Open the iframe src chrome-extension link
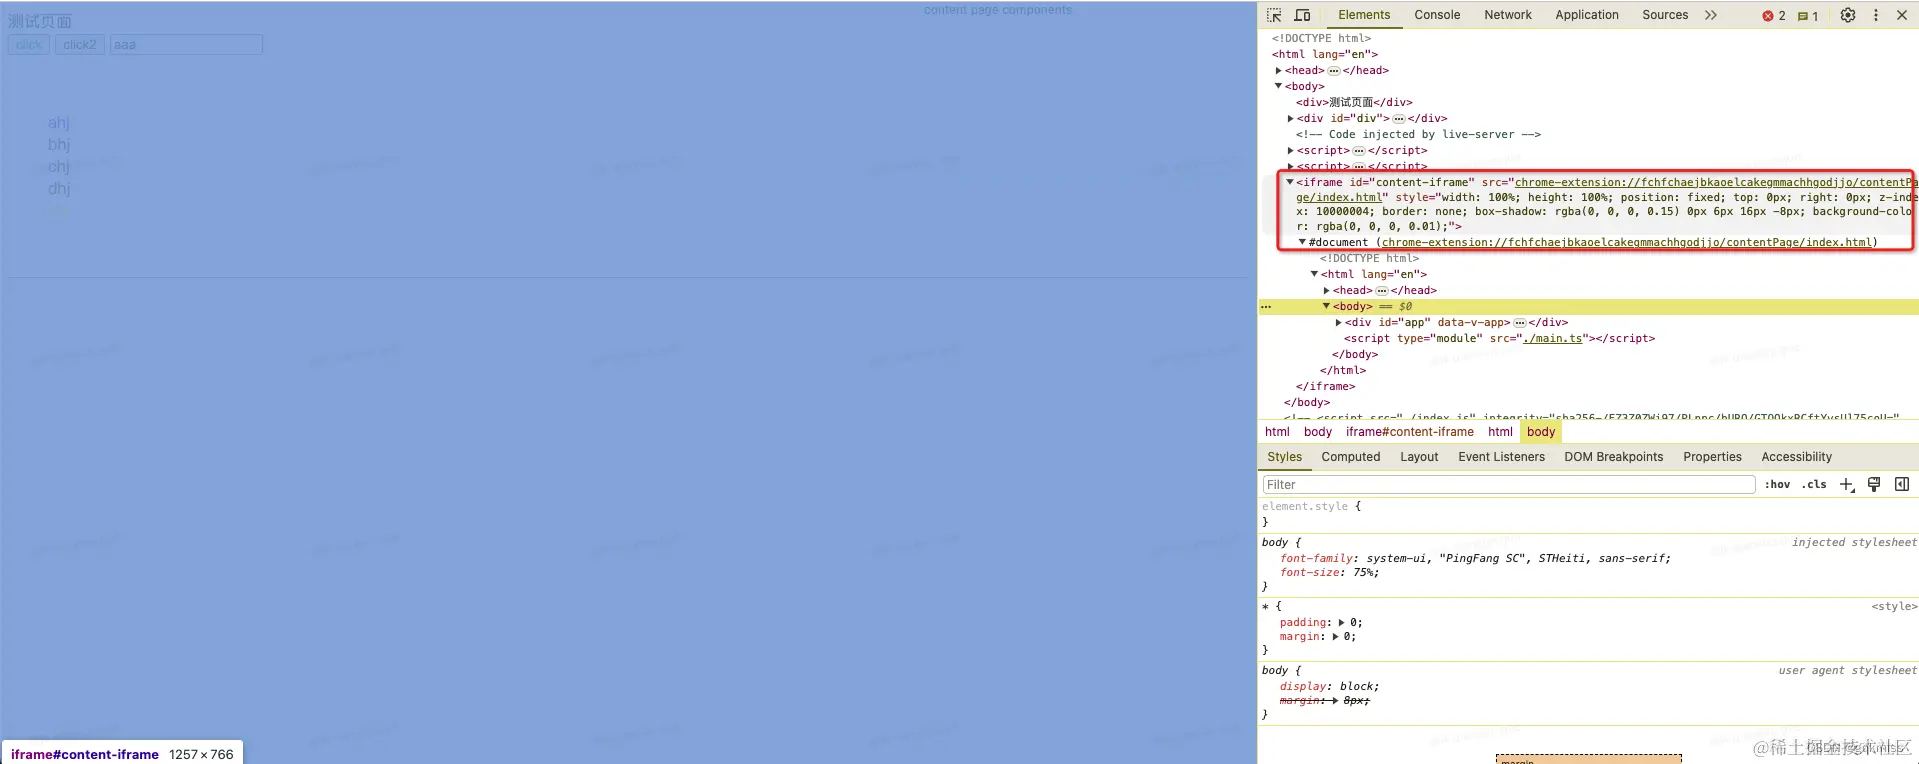The image size is (1919, 764). pyautogui.click(x=1716, y=183)
